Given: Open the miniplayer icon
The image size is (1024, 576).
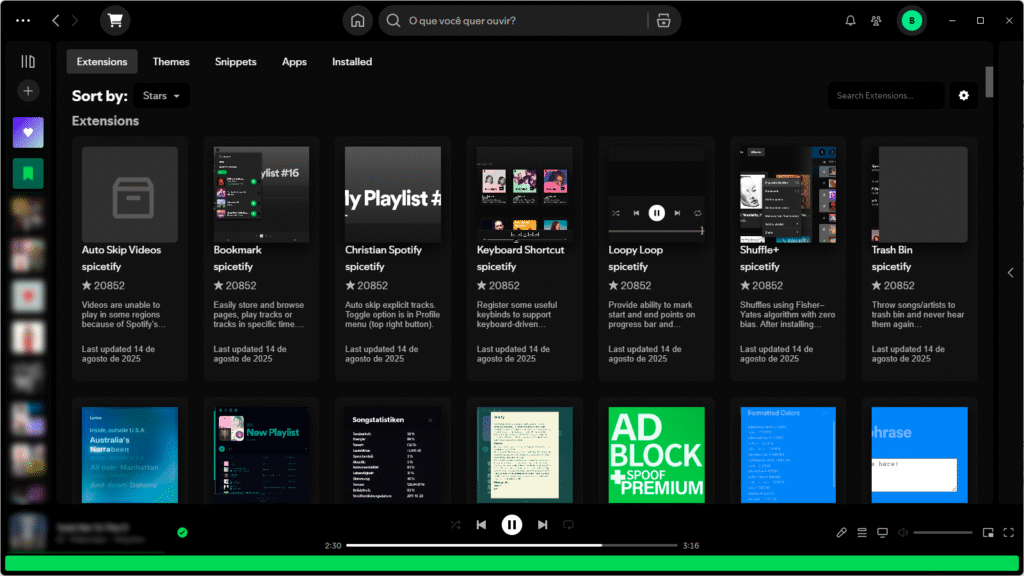Looking at the screenshot, I should coord(988,533).
